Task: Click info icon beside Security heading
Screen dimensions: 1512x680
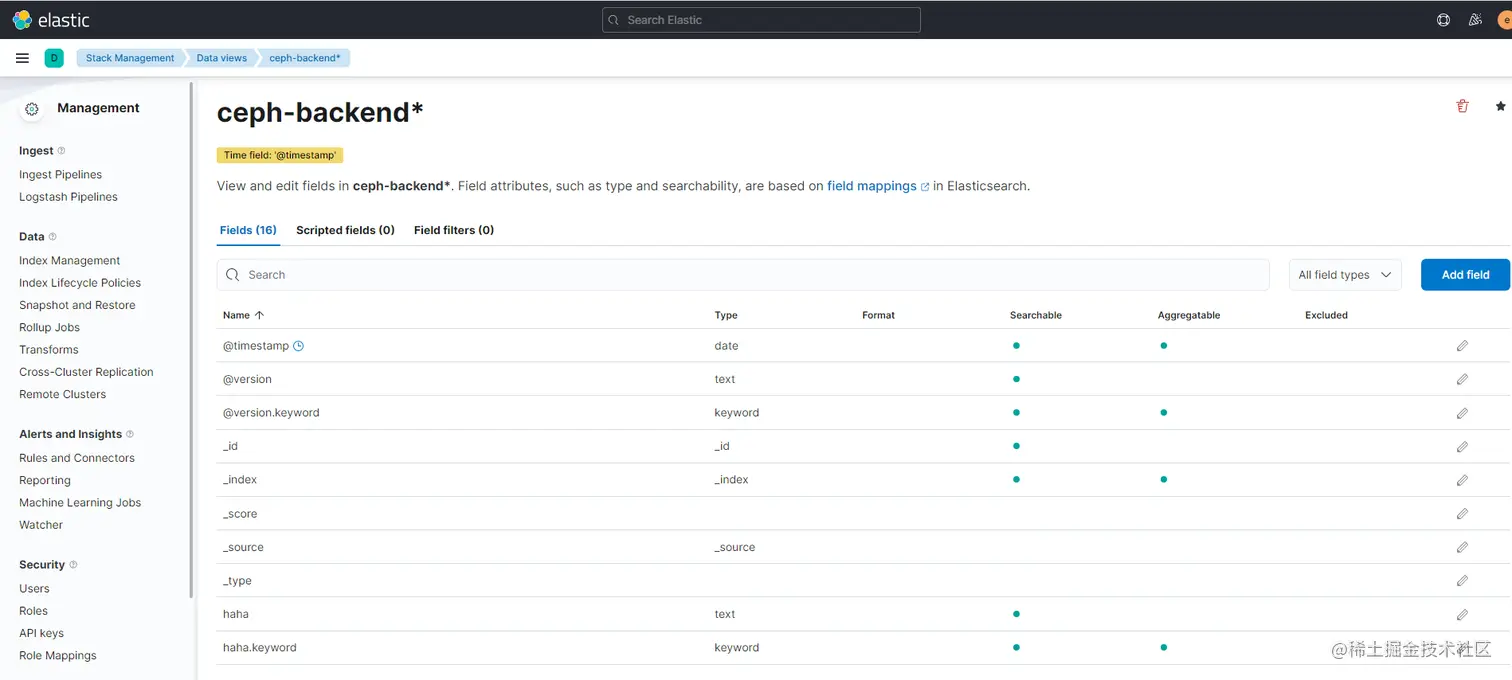Action: (73, 565)
